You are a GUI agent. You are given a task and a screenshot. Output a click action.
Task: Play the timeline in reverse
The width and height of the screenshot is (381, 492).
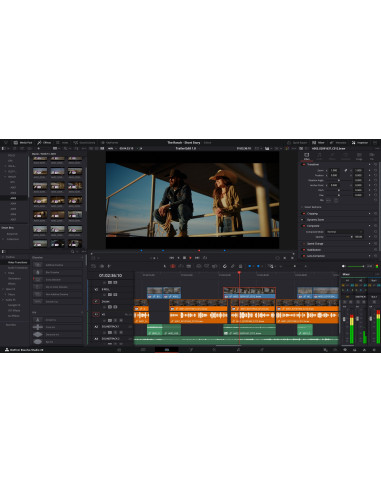[x=178, y=258]
